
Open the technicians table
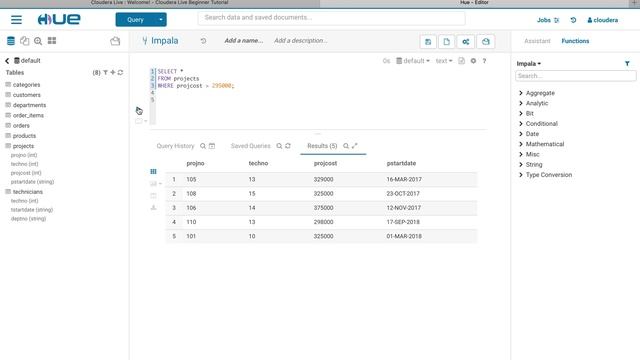click(x=27, y=191)
